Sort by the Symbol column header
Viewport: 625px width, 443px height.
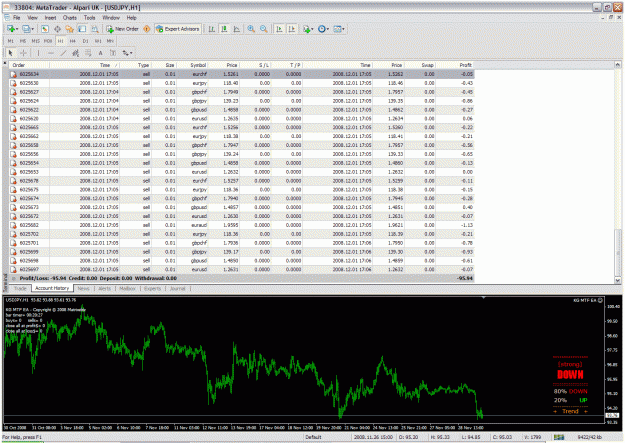(x=192, y=65)
